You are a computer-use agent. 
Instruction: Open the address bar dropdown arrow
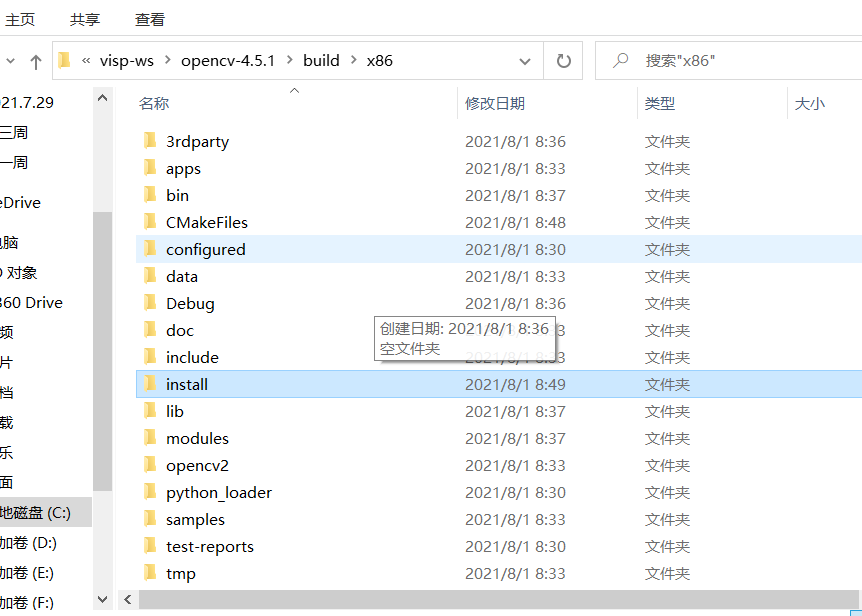525,60
